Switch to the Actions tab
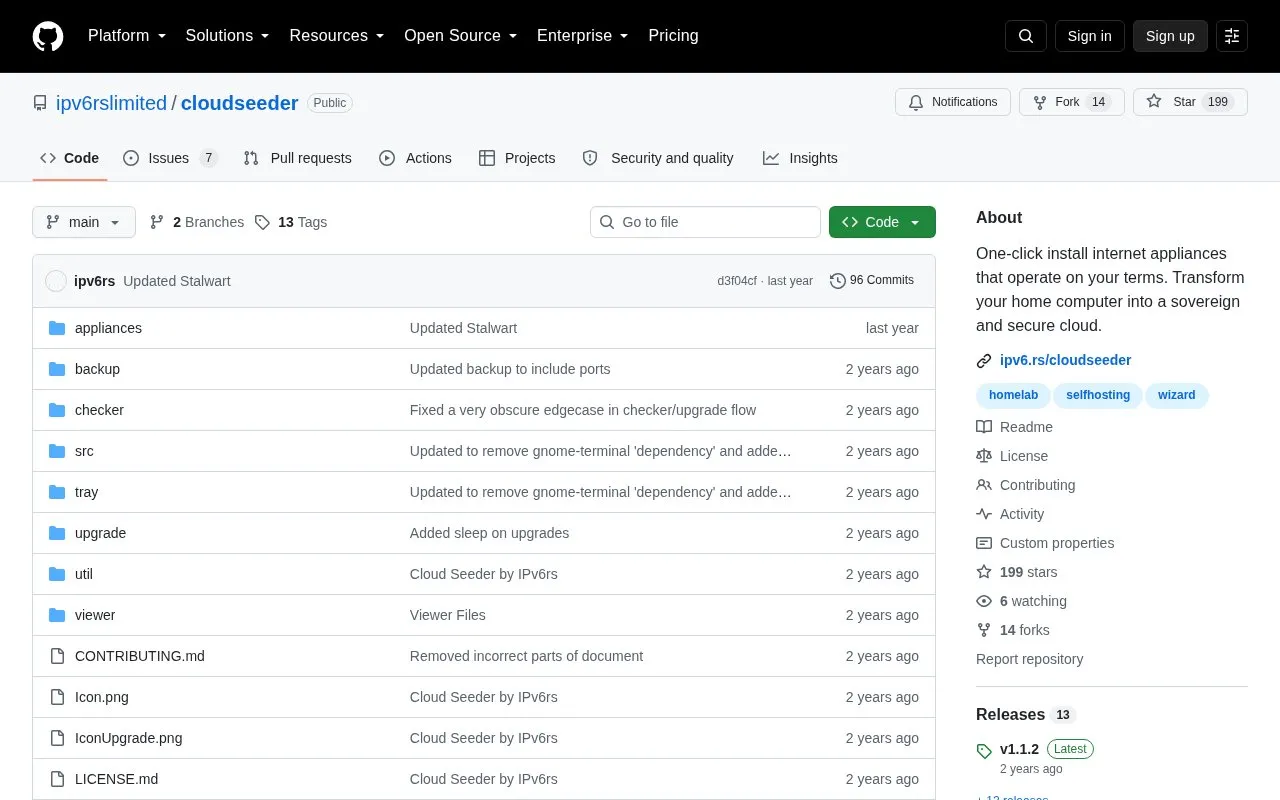1280x800 pixels. (415, 158)
